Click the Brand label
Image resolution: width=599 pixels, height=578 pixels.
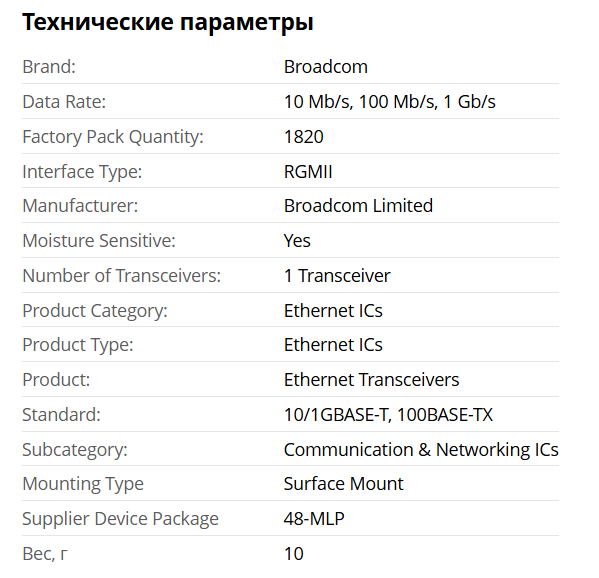pos(49,67)
